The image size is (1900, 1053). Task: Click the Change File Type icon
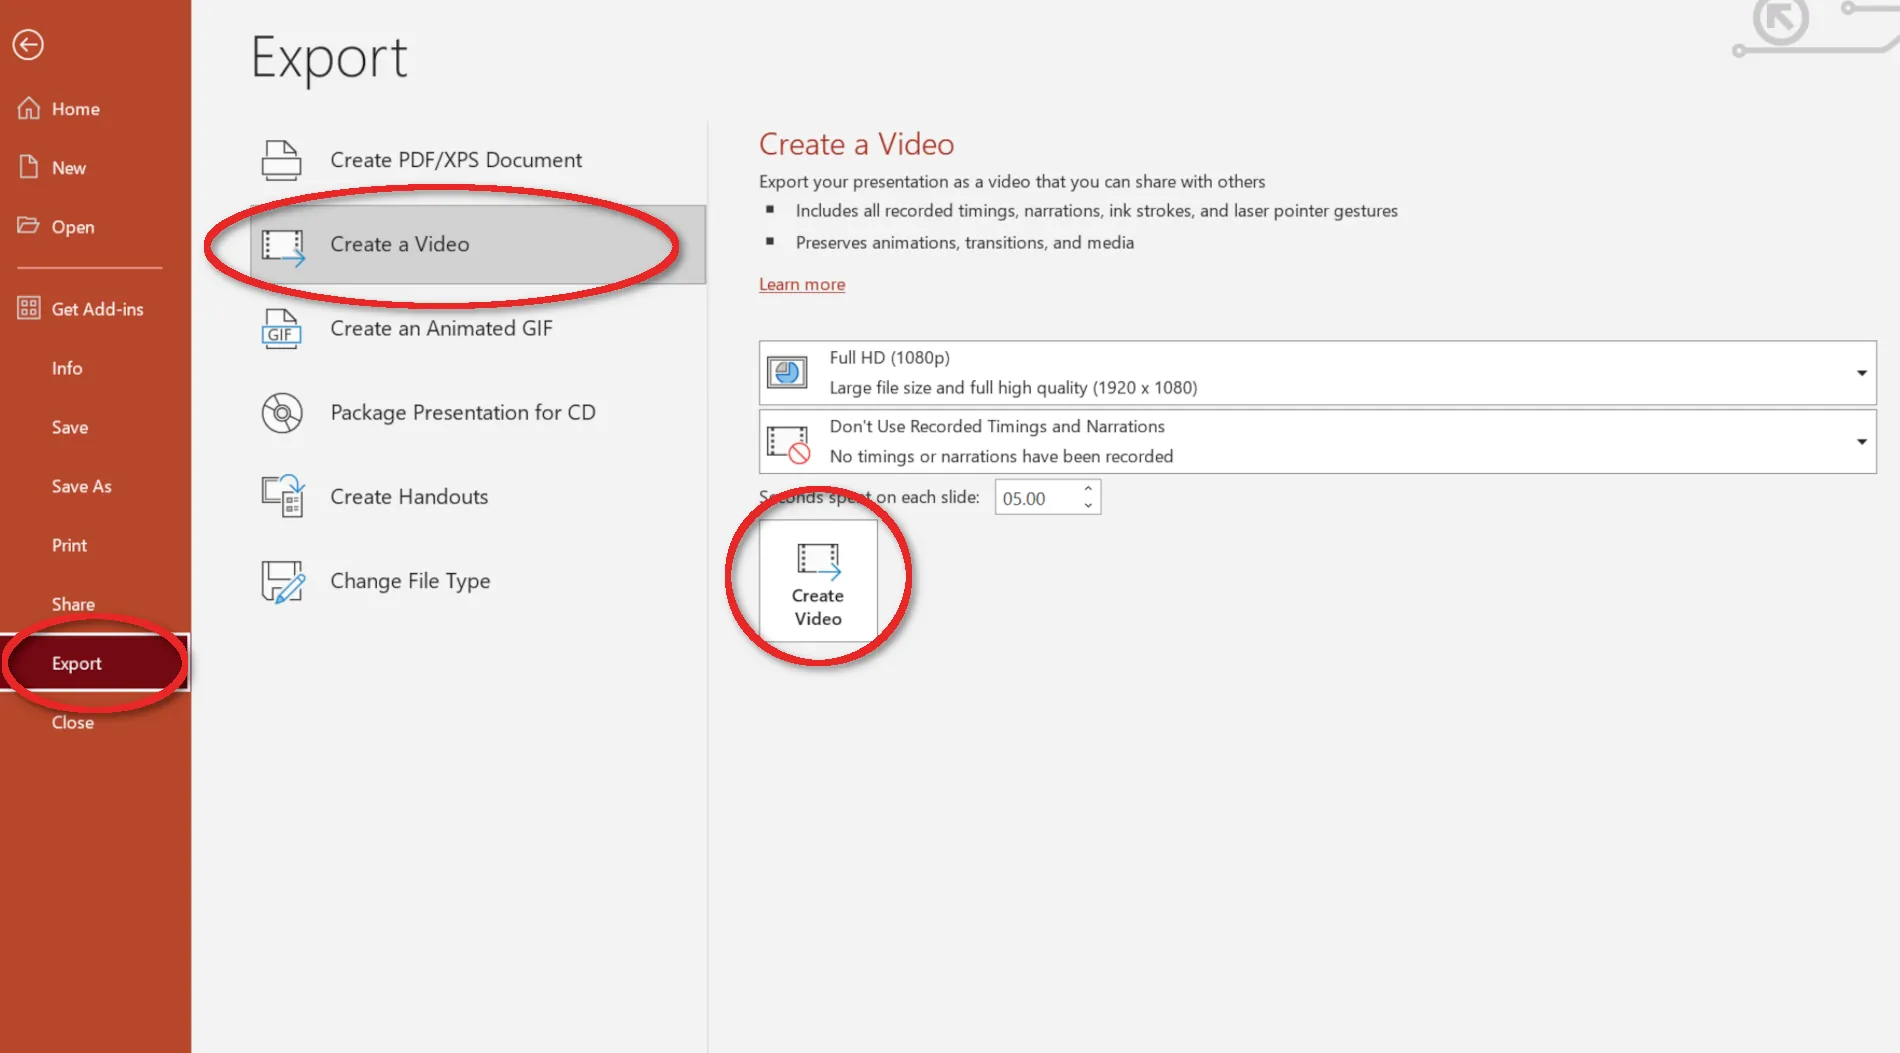coord(281,580)
